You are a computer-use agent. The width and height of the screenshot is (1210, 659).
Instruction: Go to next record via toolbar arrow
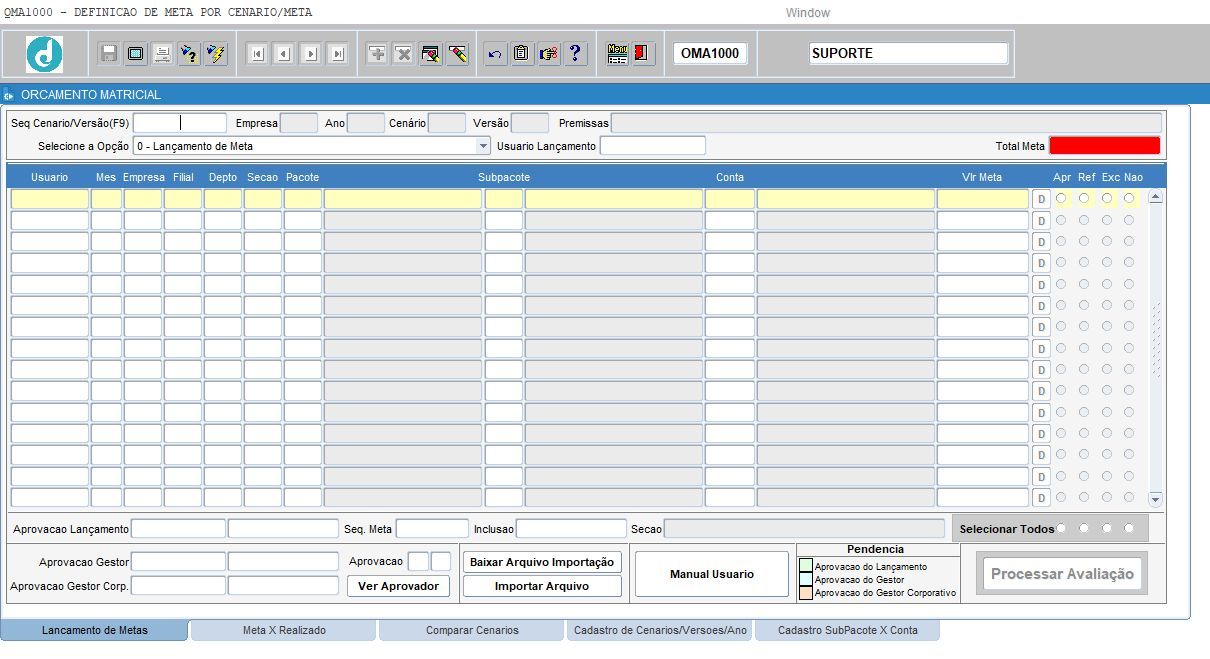(311, 54)
